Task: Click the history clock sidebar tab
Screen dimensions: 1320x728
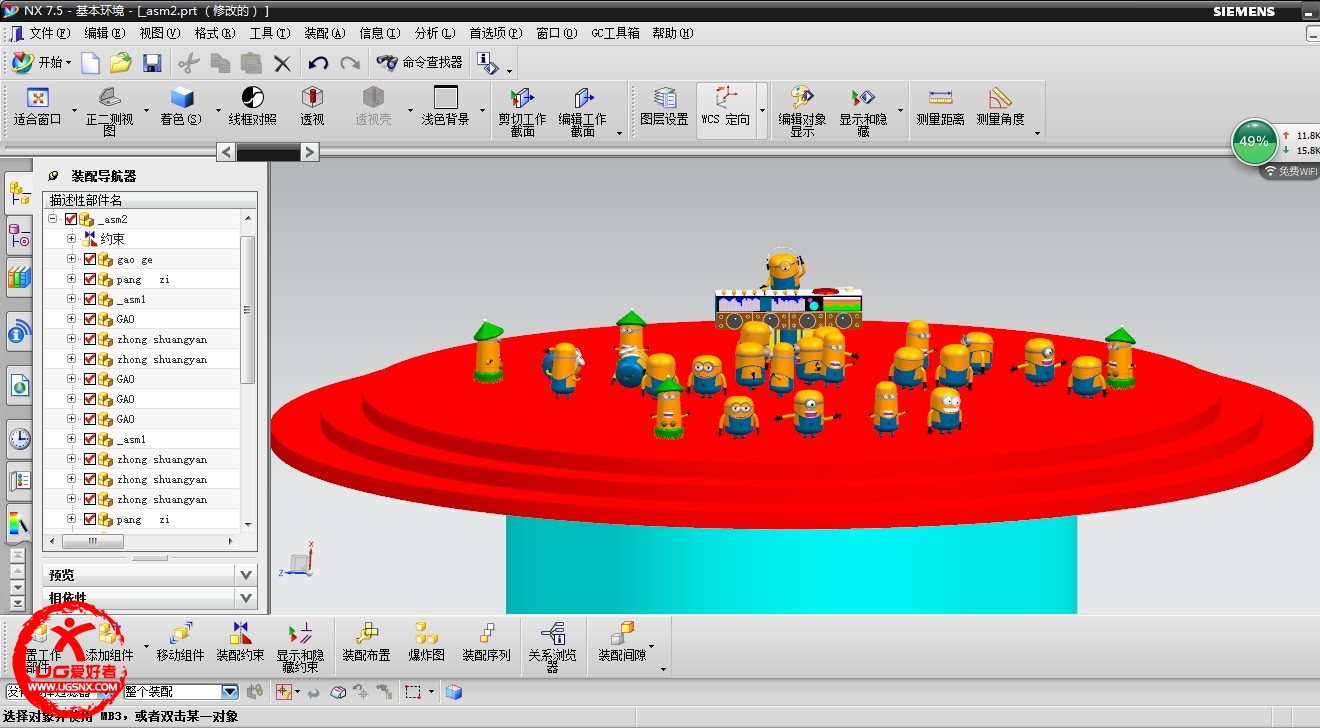Action: coord(19,437)
